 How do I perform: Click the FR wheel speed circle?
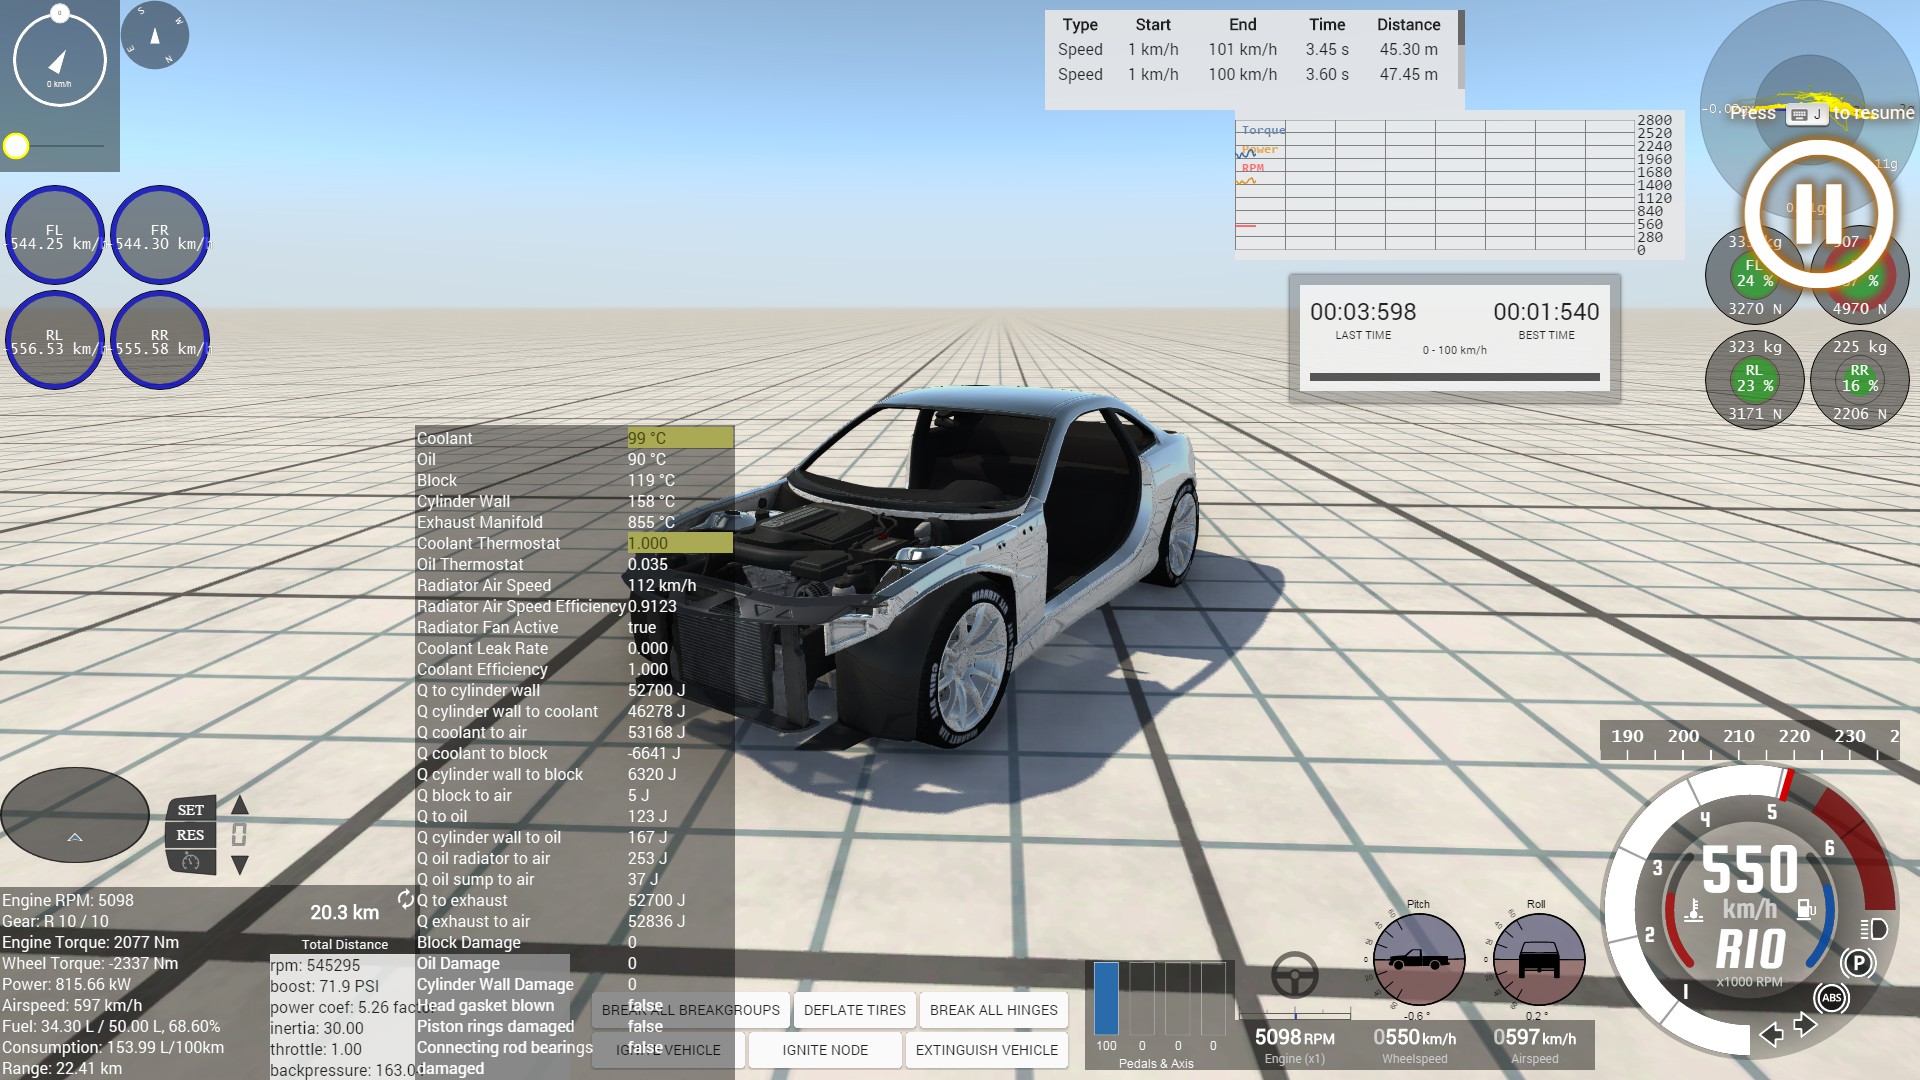click(160, 235)
